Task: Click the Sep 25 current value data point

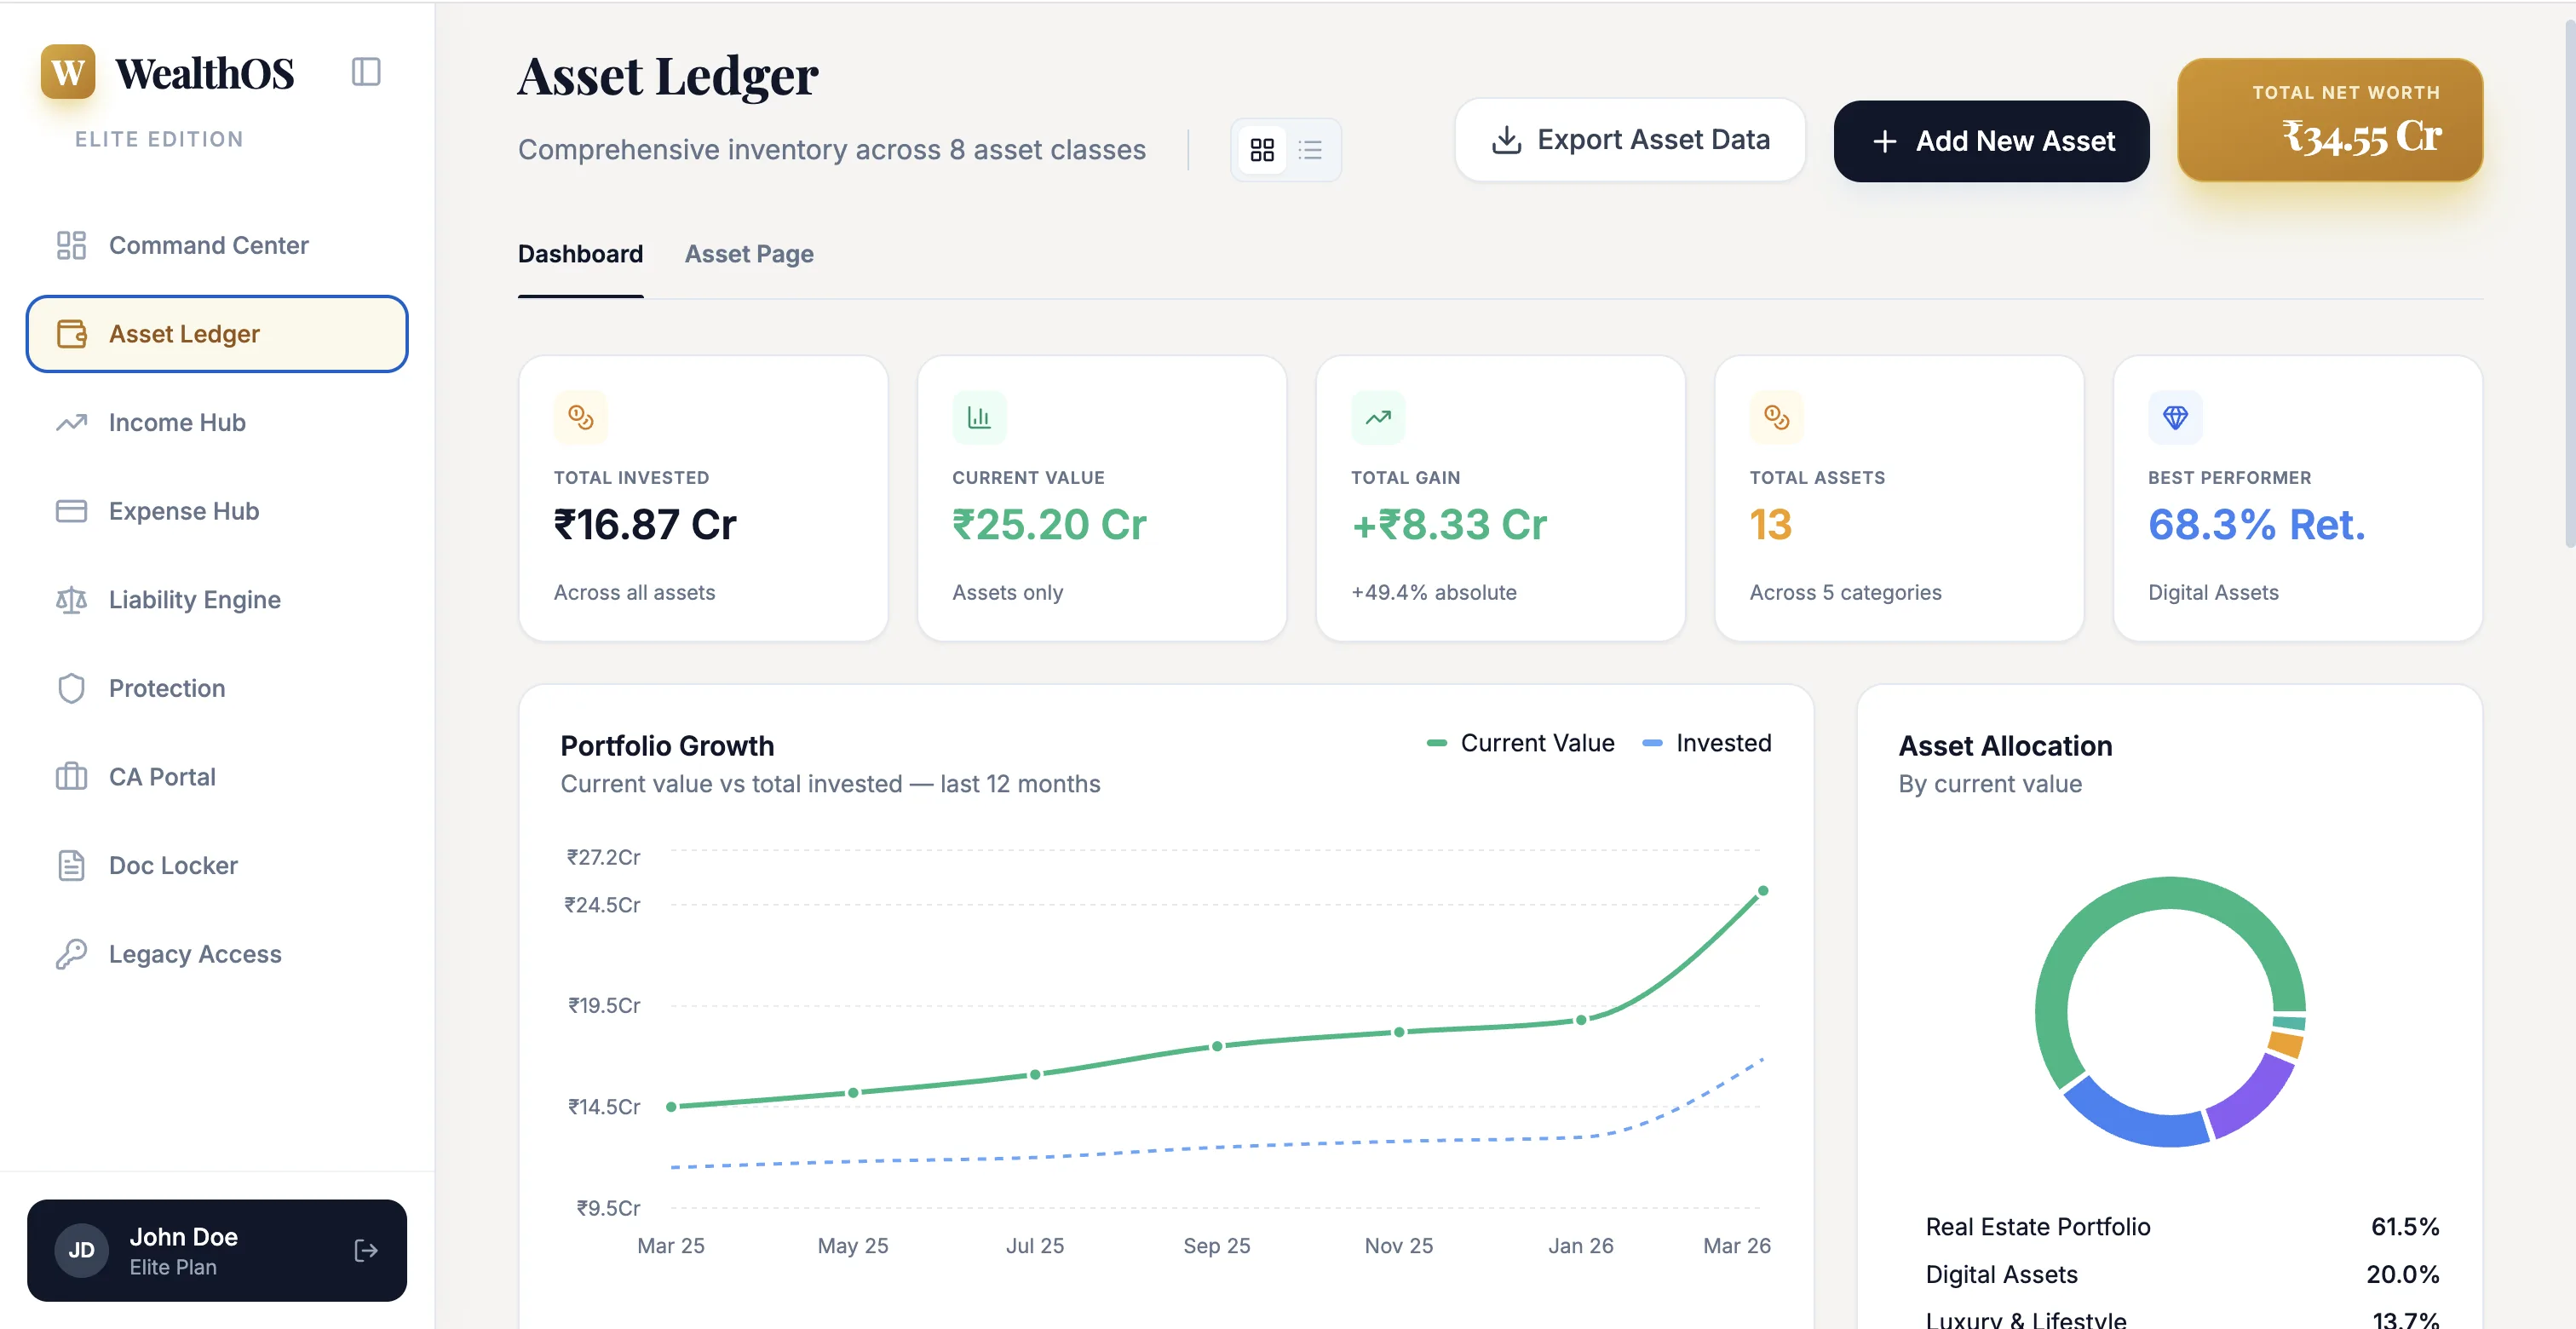Action: click(x=1217, y=1046)
